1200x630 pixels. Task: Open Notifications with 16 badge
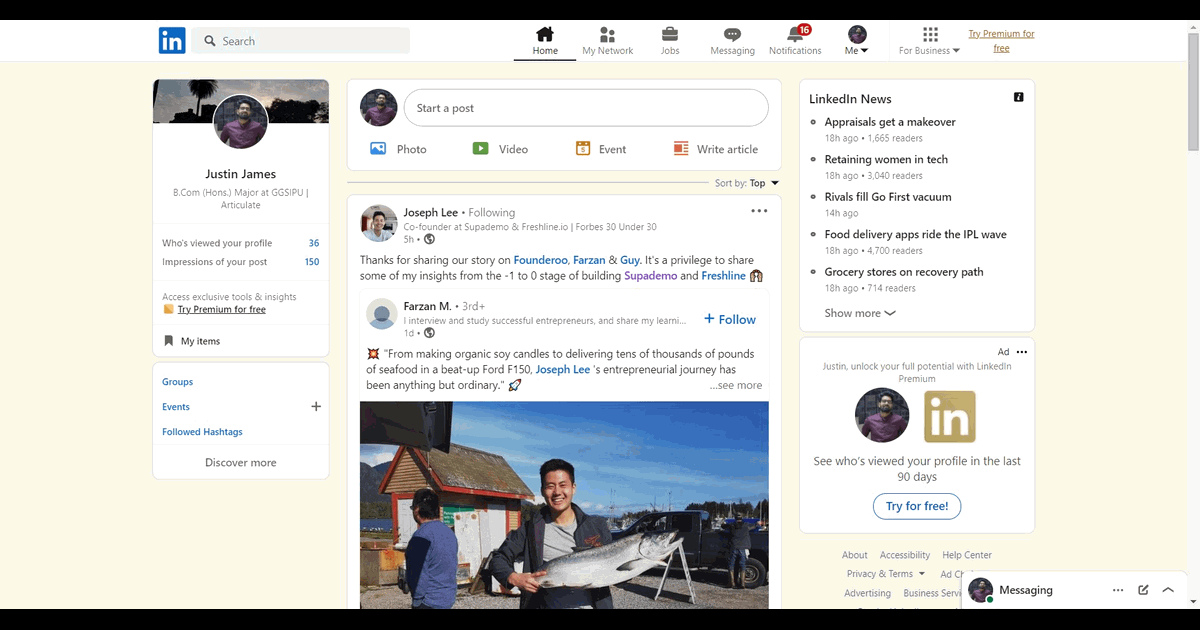point(795,41)
